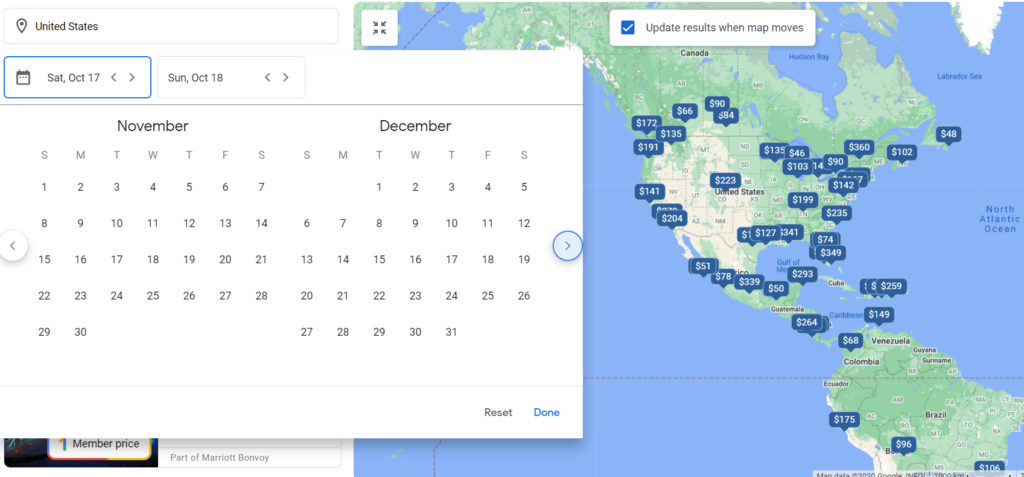This screenshot has height=477, width=1024.
Task: Click the $78 price marker
Action: pos(723,276)
